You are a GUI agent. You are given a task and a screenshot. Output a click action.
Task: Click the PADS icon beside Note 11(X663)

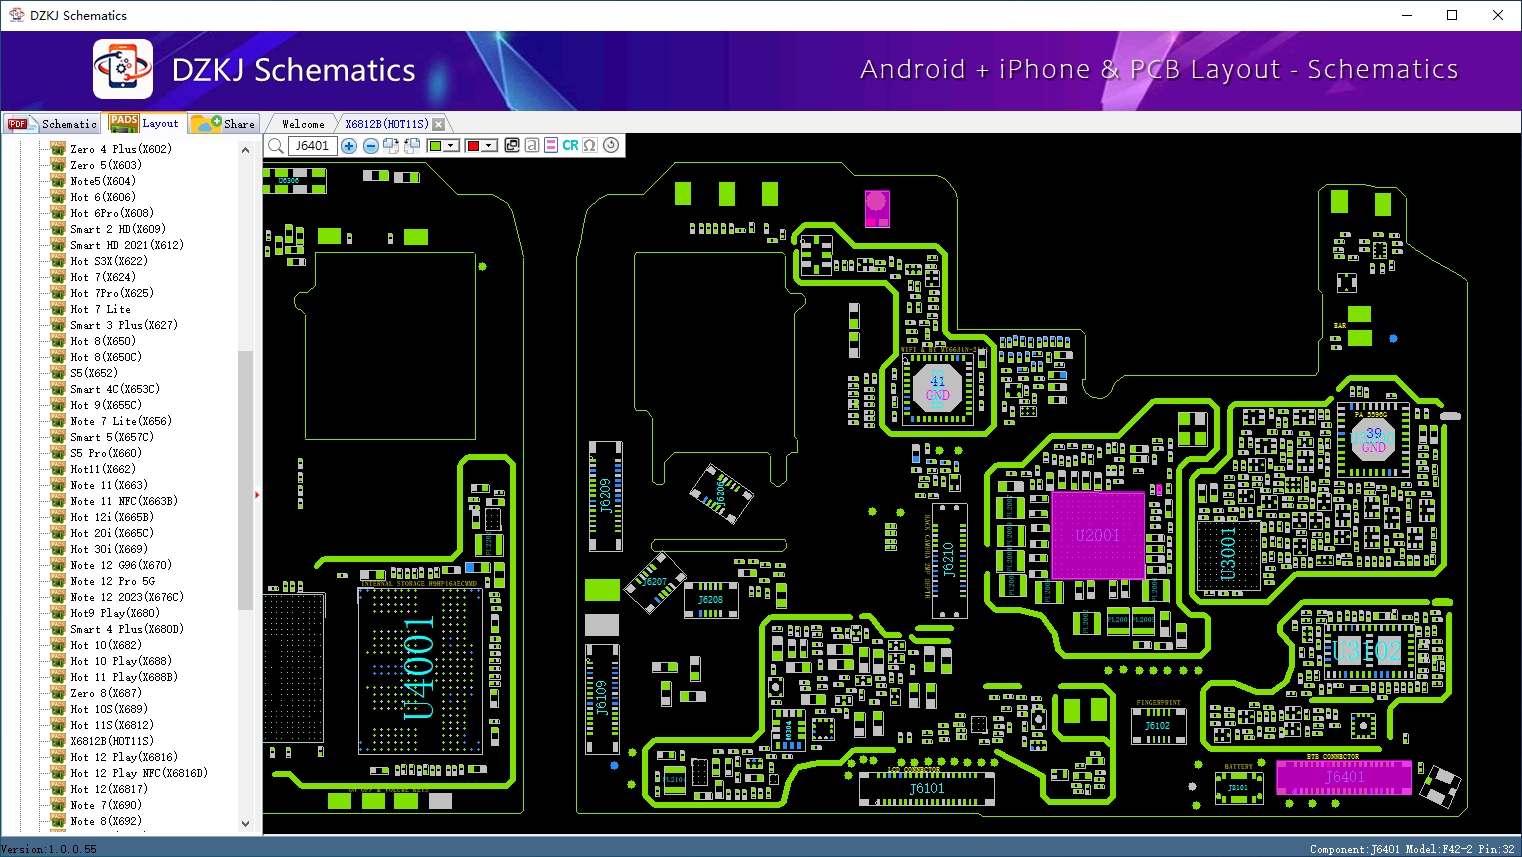(x=58, y=485)
